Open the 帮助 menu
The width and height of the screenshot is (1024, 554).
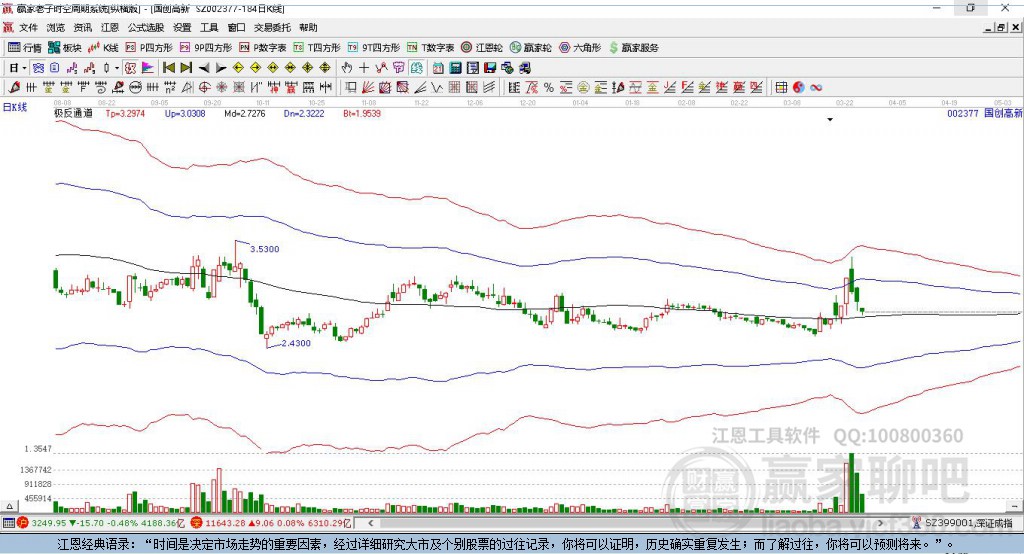[308, 27]
